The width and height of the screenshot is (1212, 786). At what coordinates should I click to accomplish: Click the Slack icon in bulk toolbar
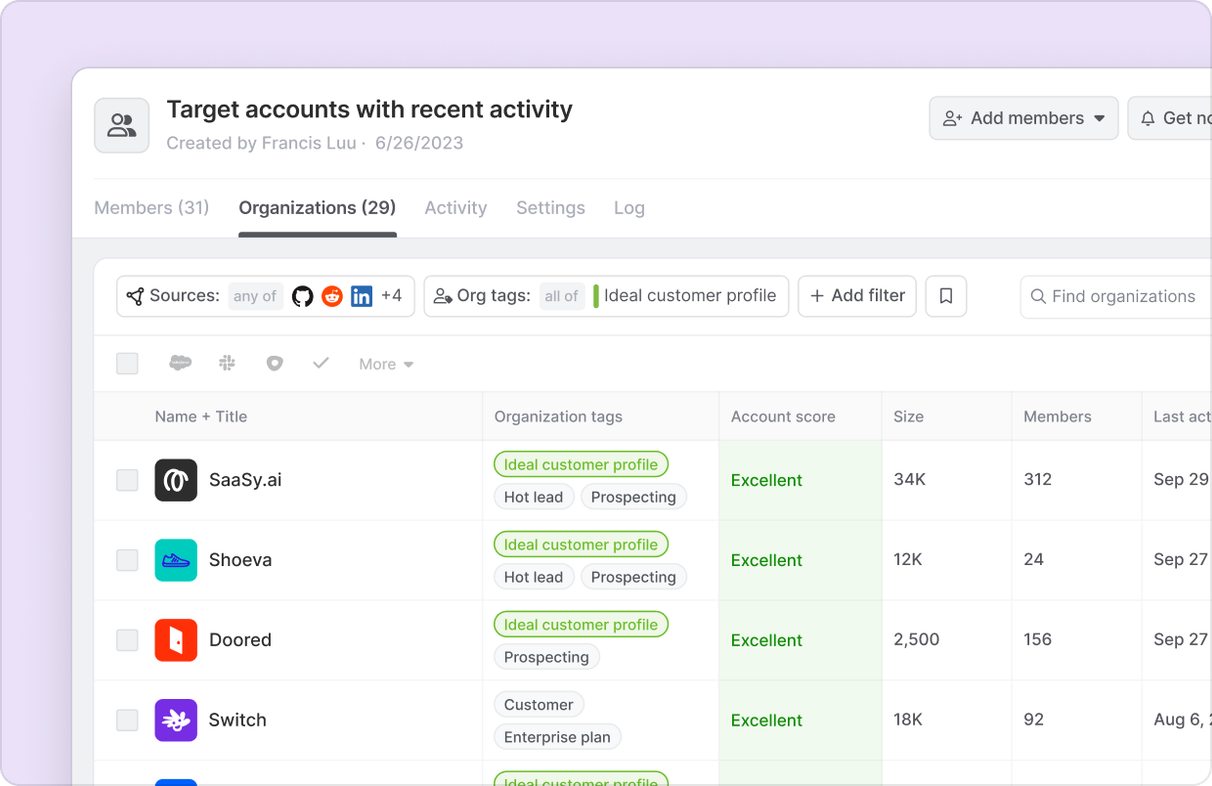(227, 363)
